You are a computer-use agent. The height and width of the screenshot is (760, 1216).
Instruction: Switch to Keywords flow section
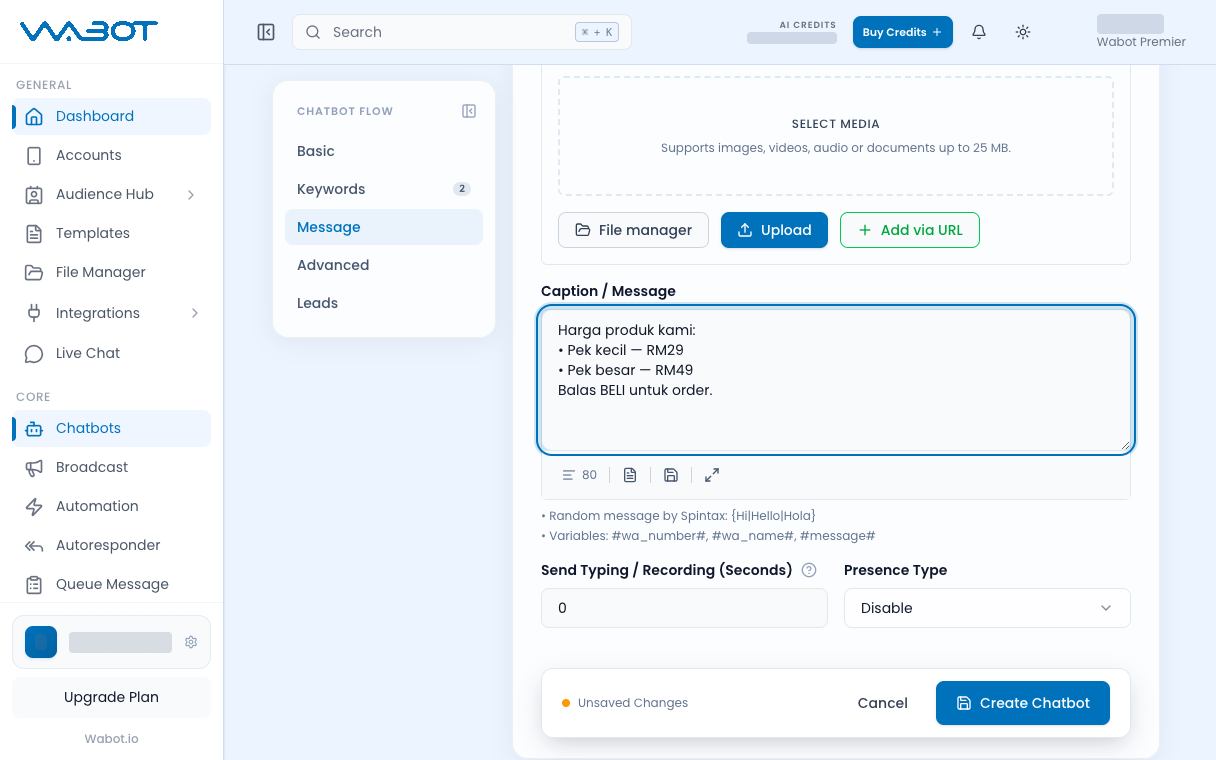(x=384, y=189)
